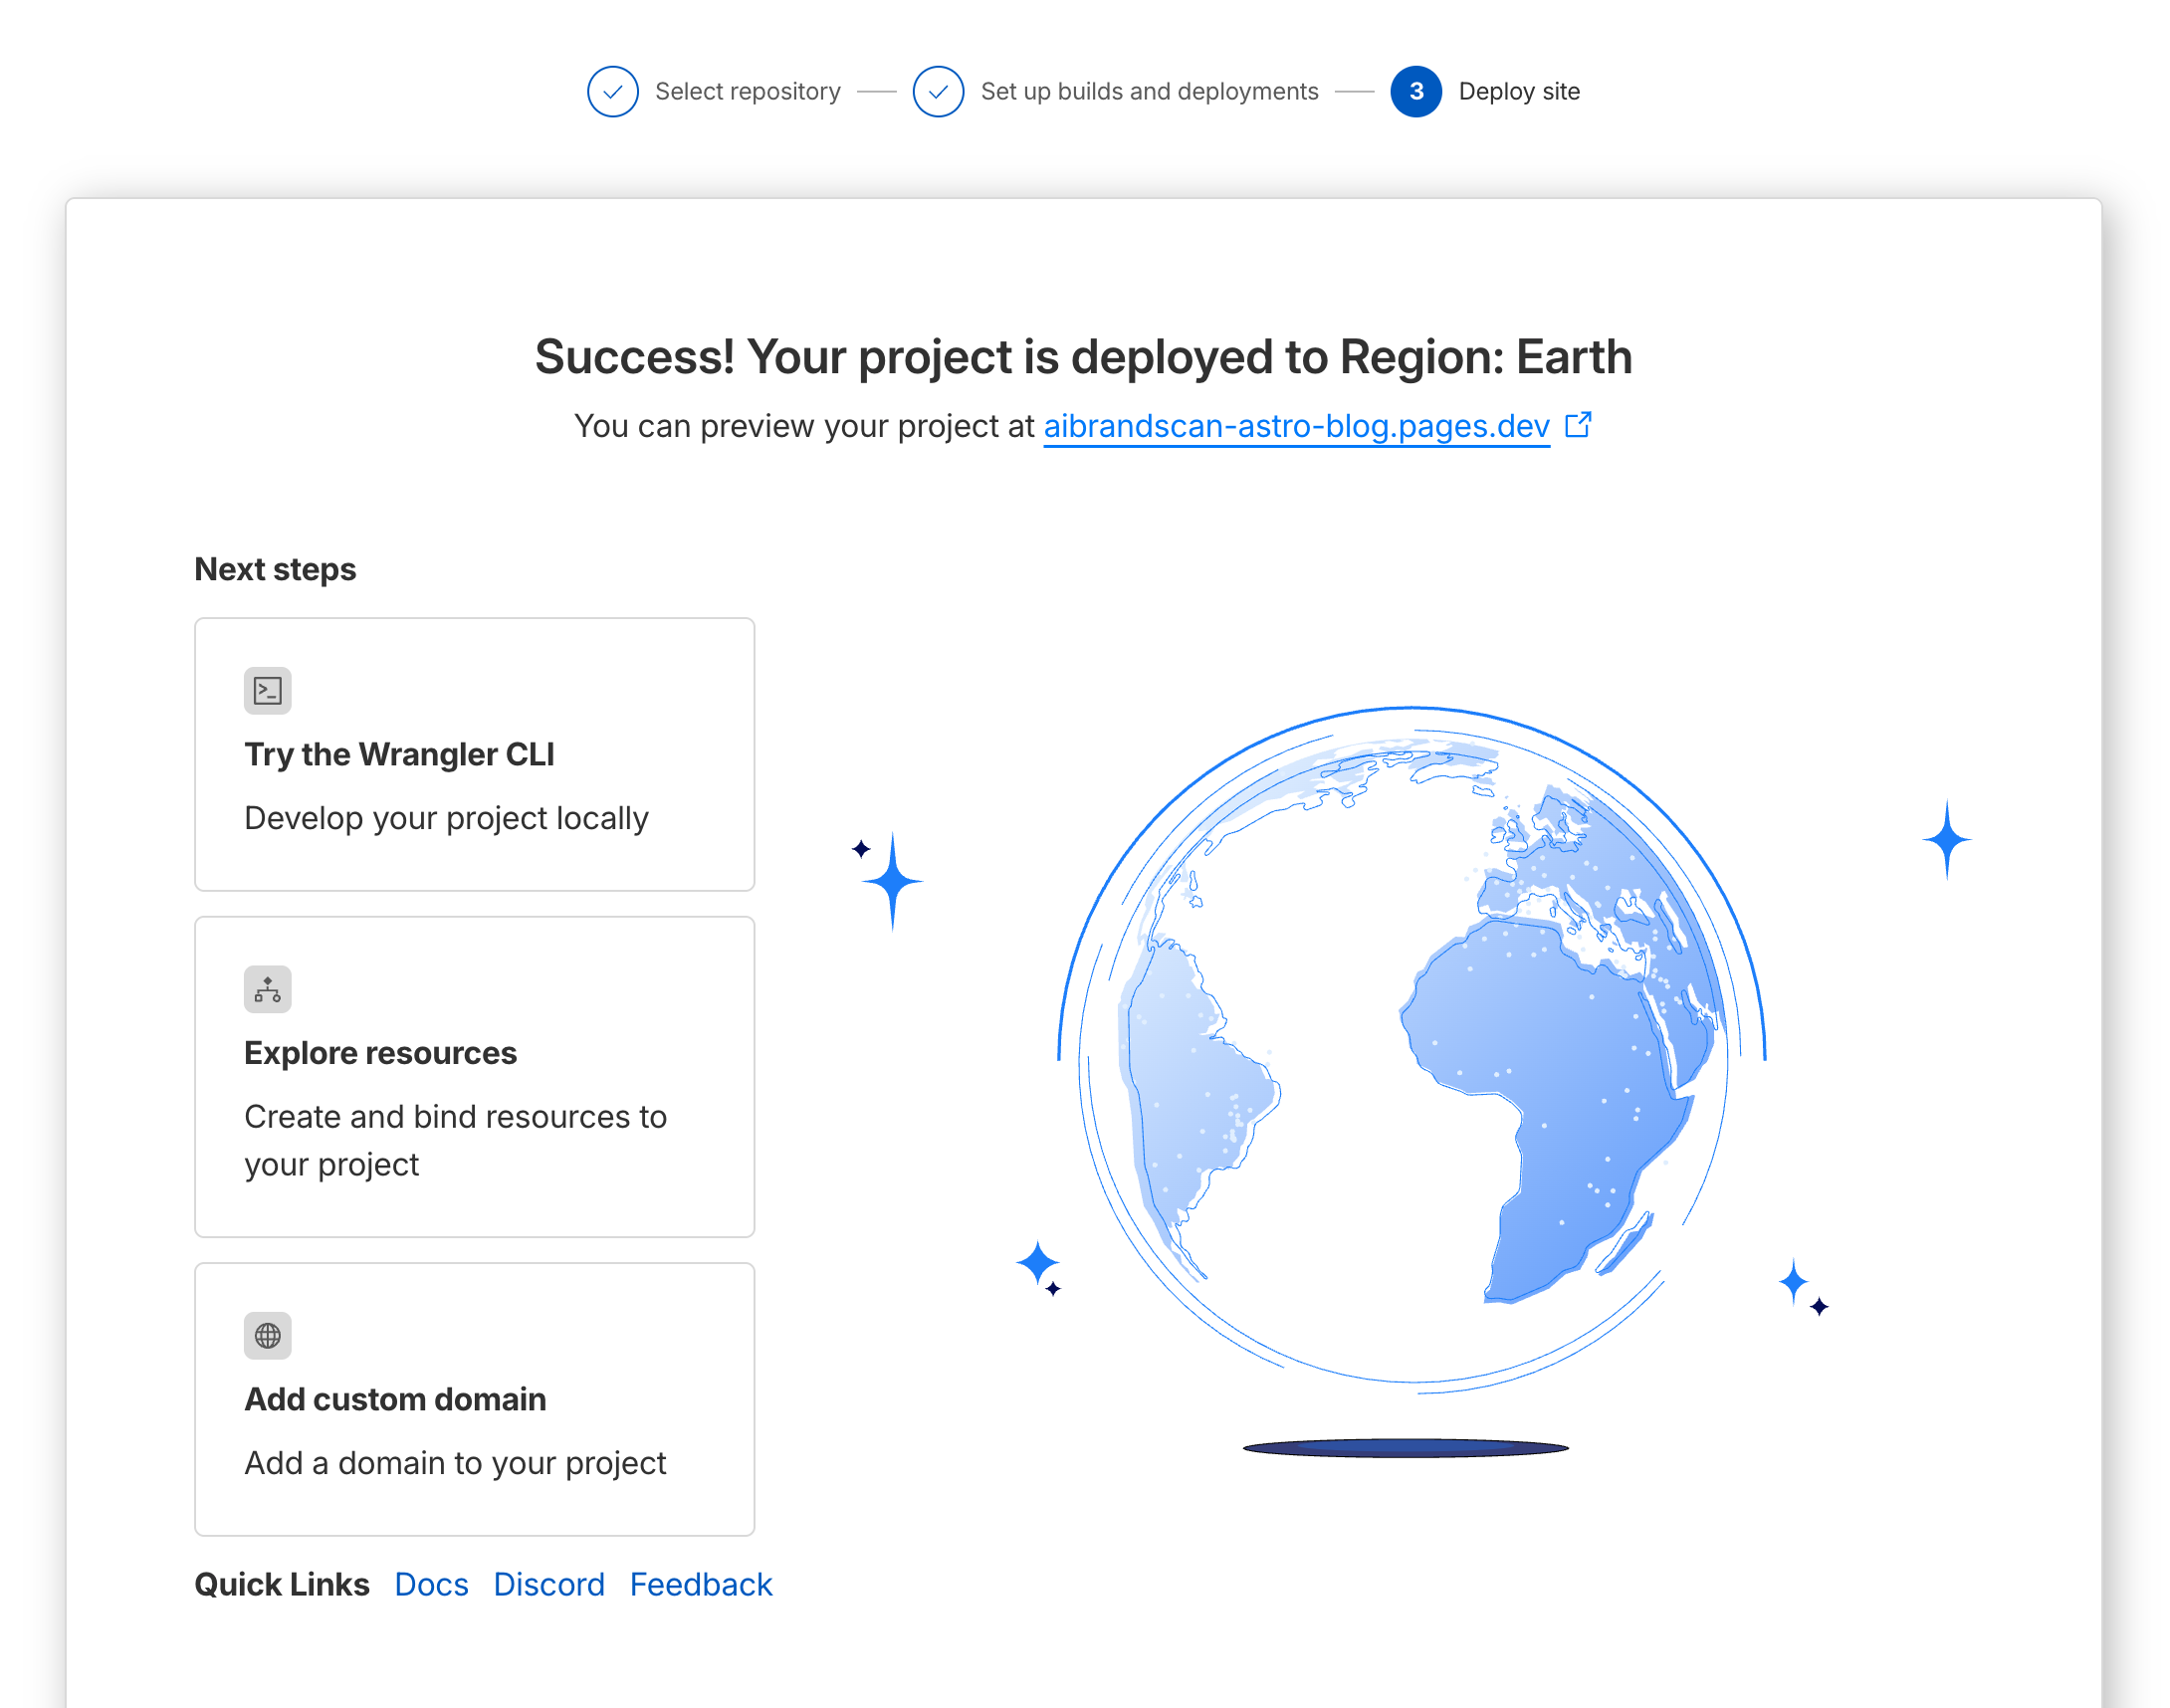The width and height of the screenshot is (2170, 1708).
Task: Go to Set up builds and deployments step
Action: tap(1148, 92)
